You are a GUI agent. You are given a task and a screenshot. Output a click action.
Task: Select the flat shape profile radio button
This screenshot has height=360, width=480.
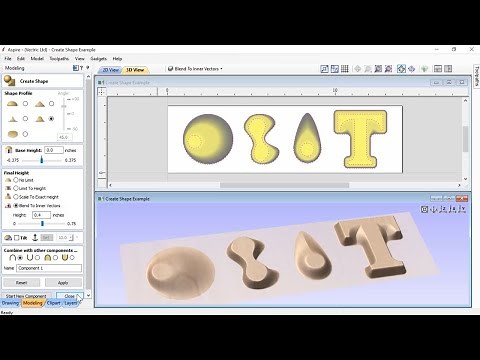pos(25,134)
